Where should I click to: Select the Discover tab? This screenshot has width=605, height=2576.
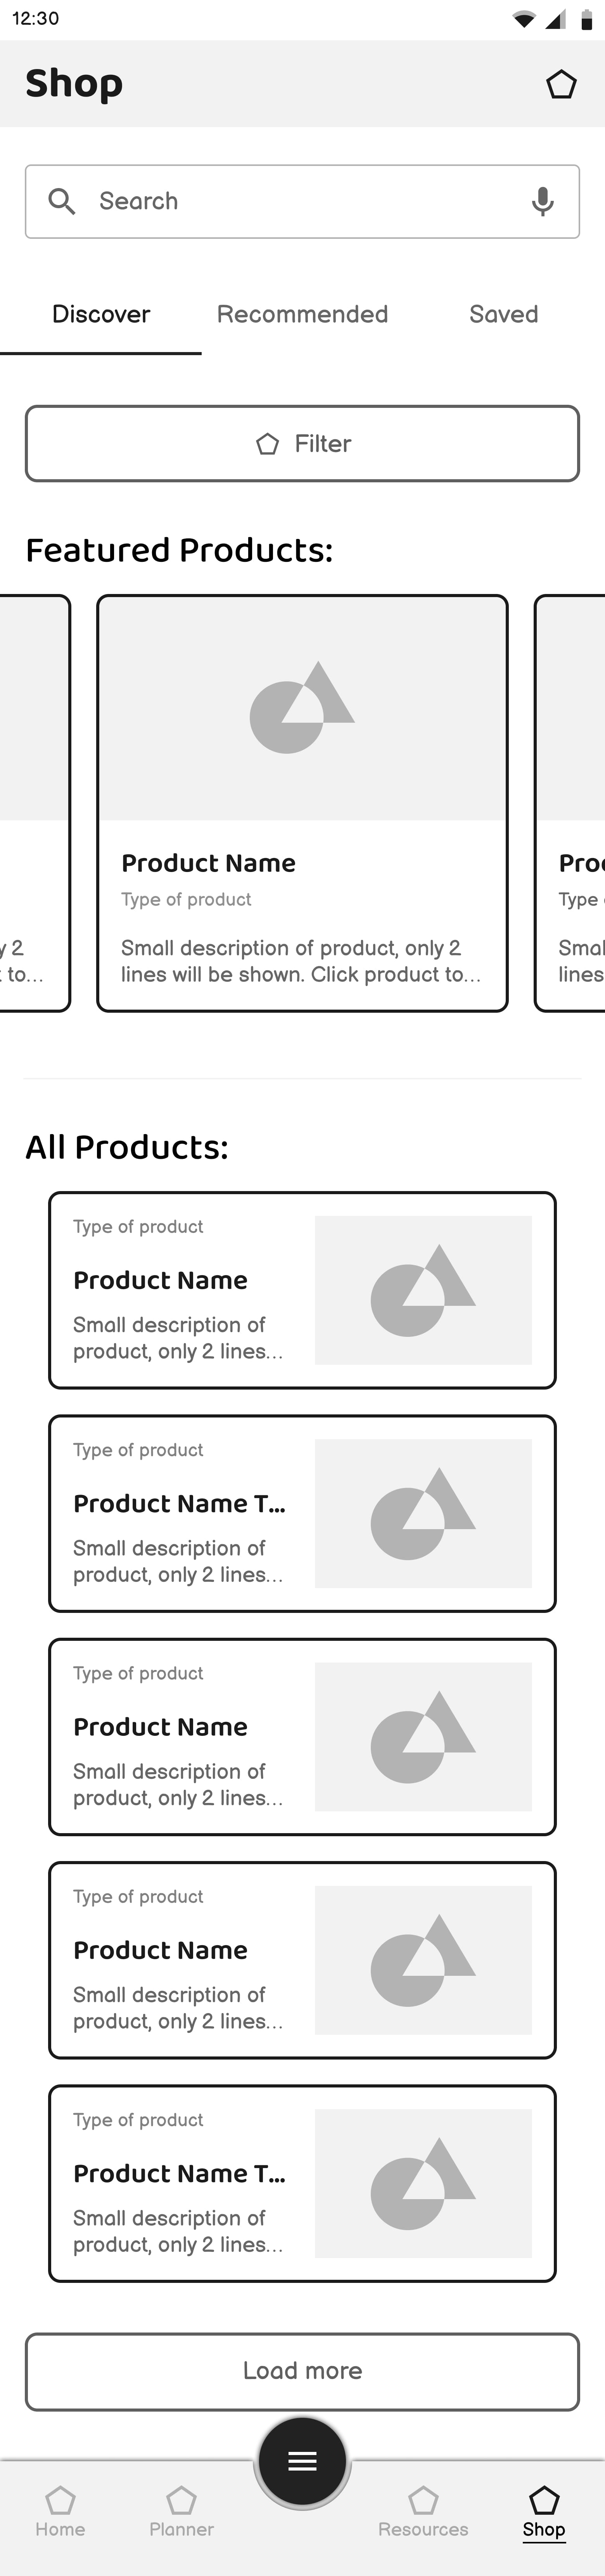pyautogui.click(x=100, y=314)
